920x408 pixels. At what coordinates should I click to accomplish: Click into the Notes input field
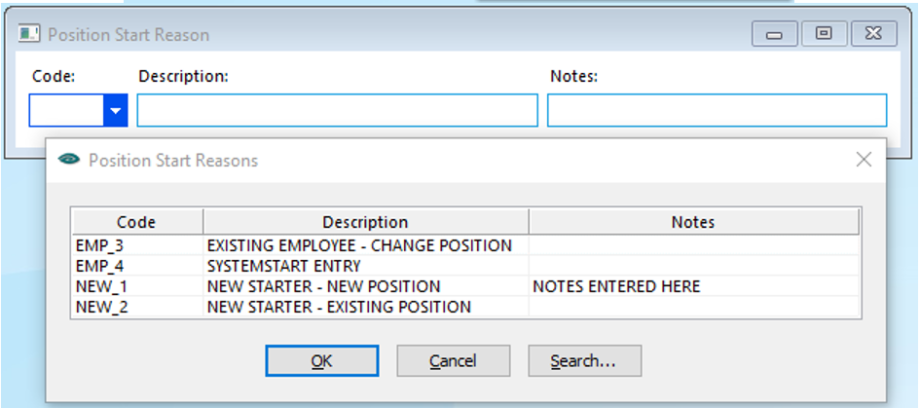click(717, 110)
